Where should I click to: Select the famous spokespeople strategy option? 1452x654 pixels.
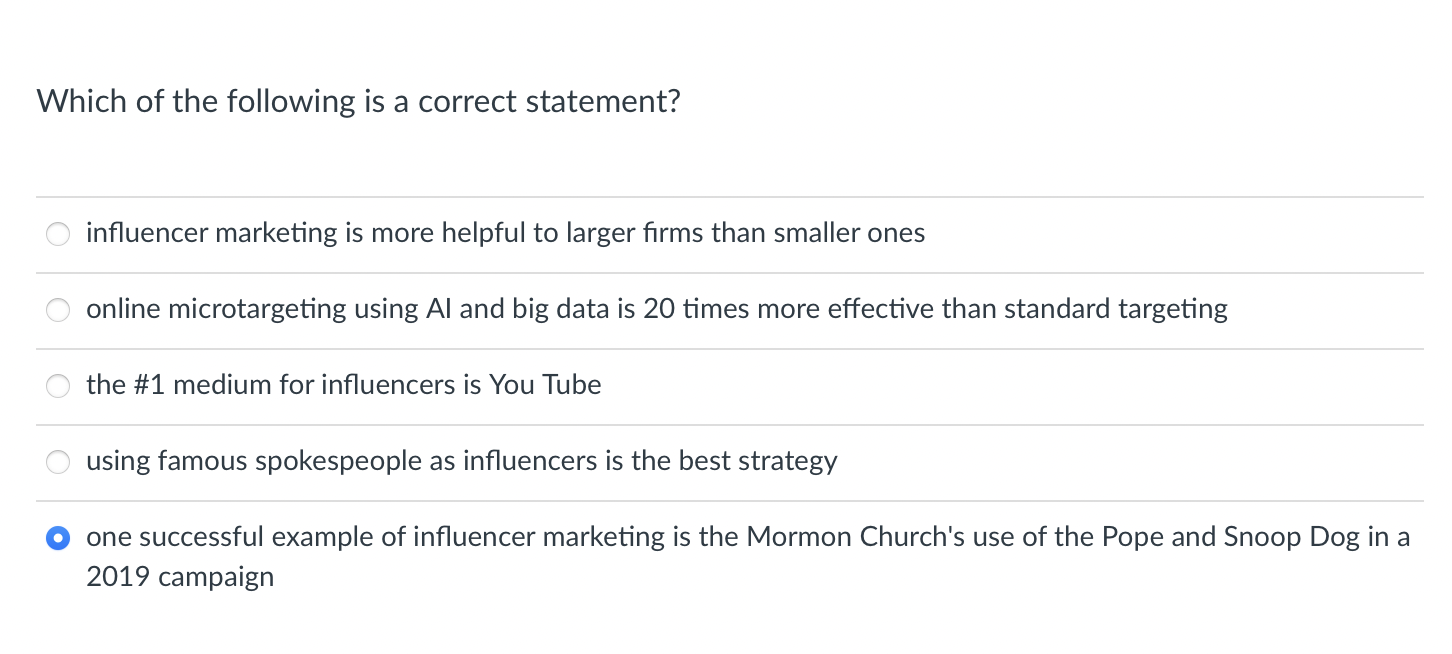58,462
